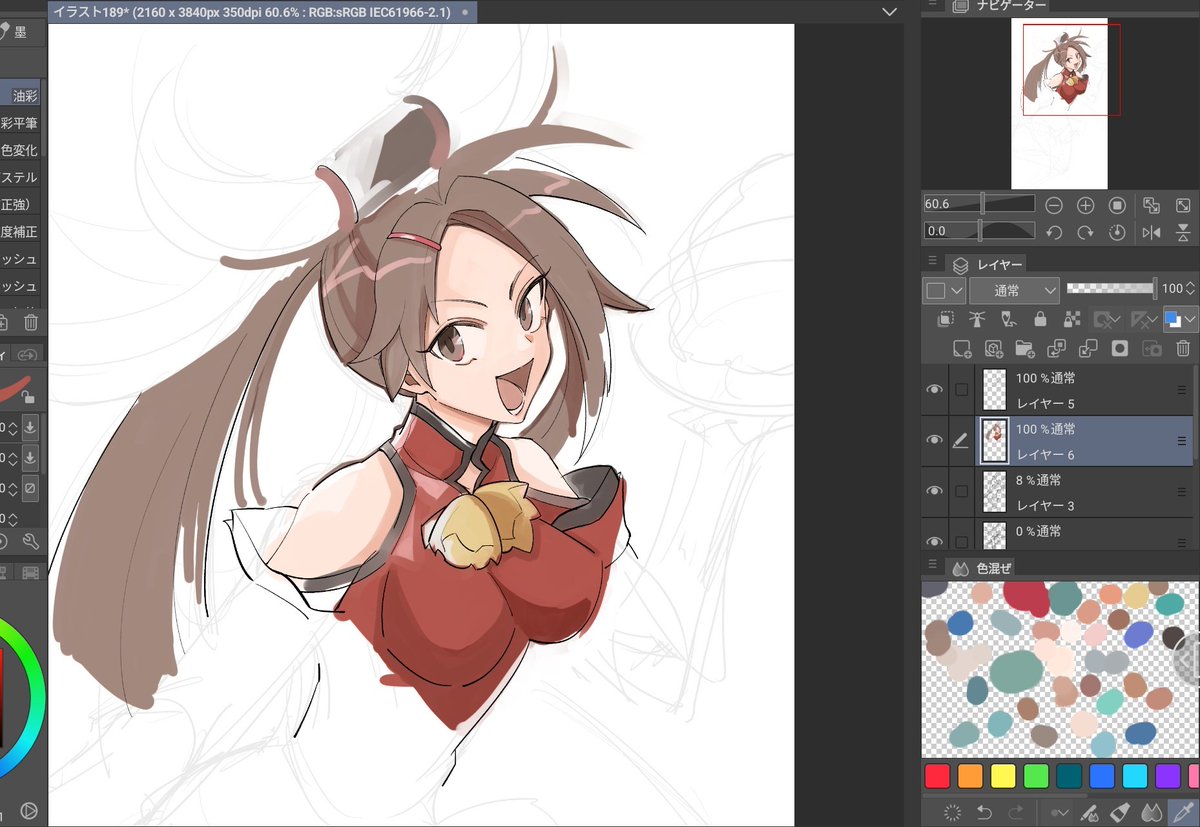Hide レイヤー 5 via eye icon

click(x=934, y=390)
